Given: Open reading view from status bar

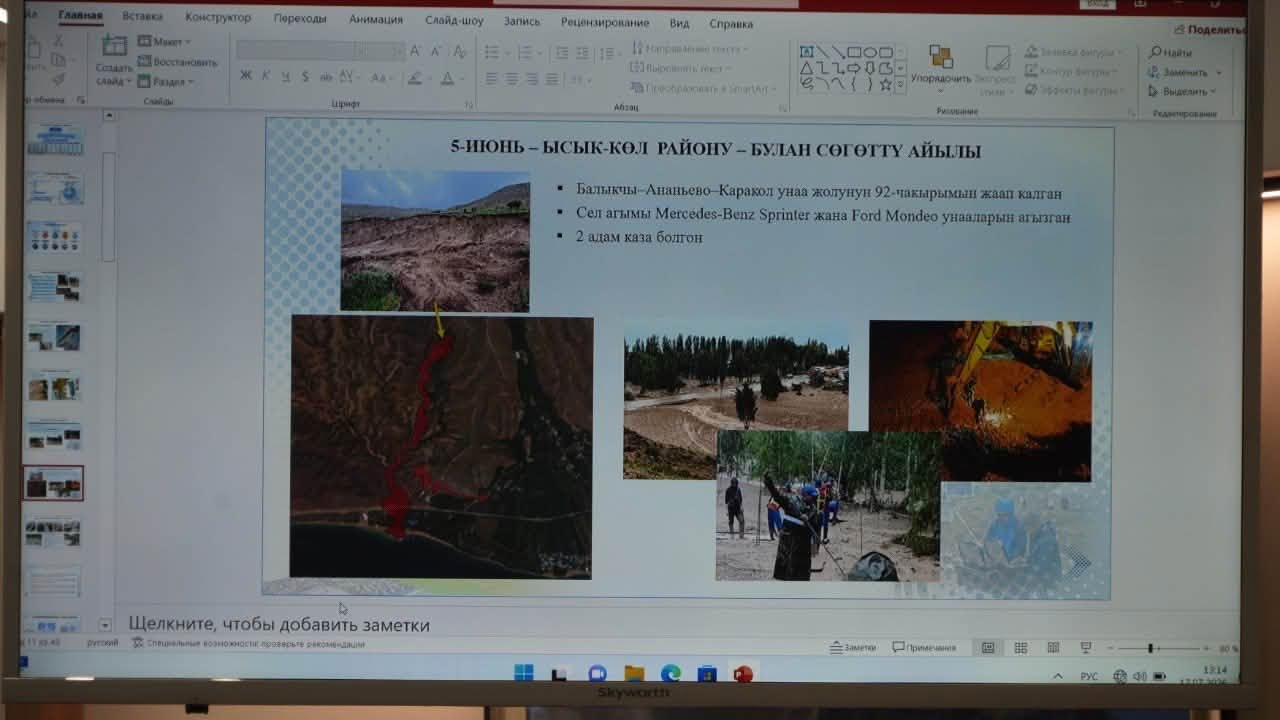Looking at the screenshot, I should coord(1053,648).
